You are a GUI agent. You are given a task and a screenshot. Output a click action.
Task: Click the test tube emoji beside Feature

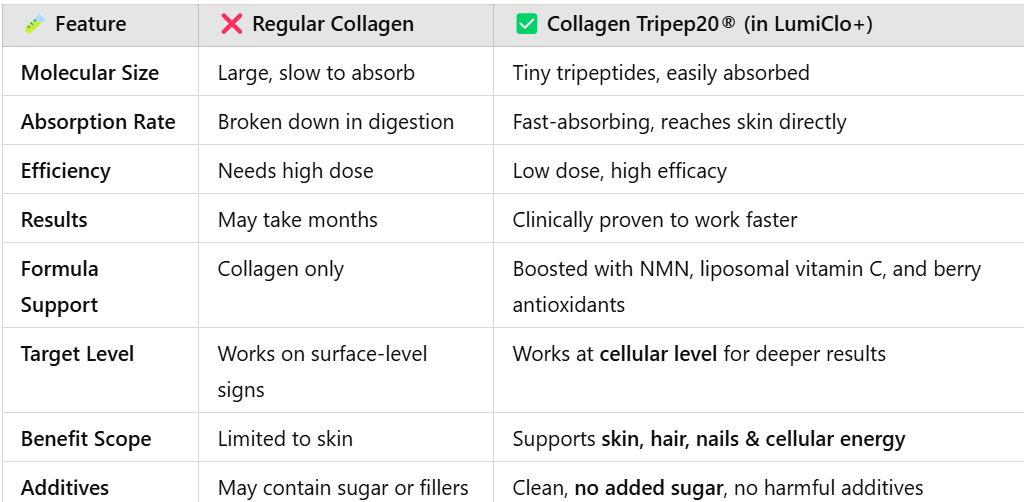pyautogui.click(x=34, y=24)
